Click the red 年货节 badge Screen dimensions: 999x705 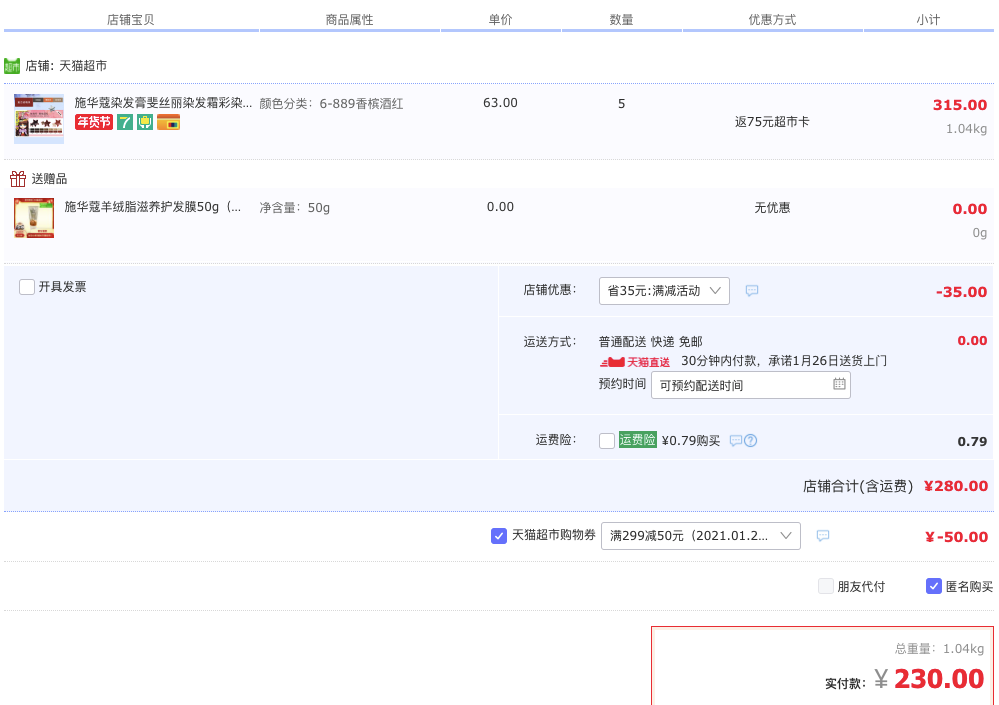94,122
